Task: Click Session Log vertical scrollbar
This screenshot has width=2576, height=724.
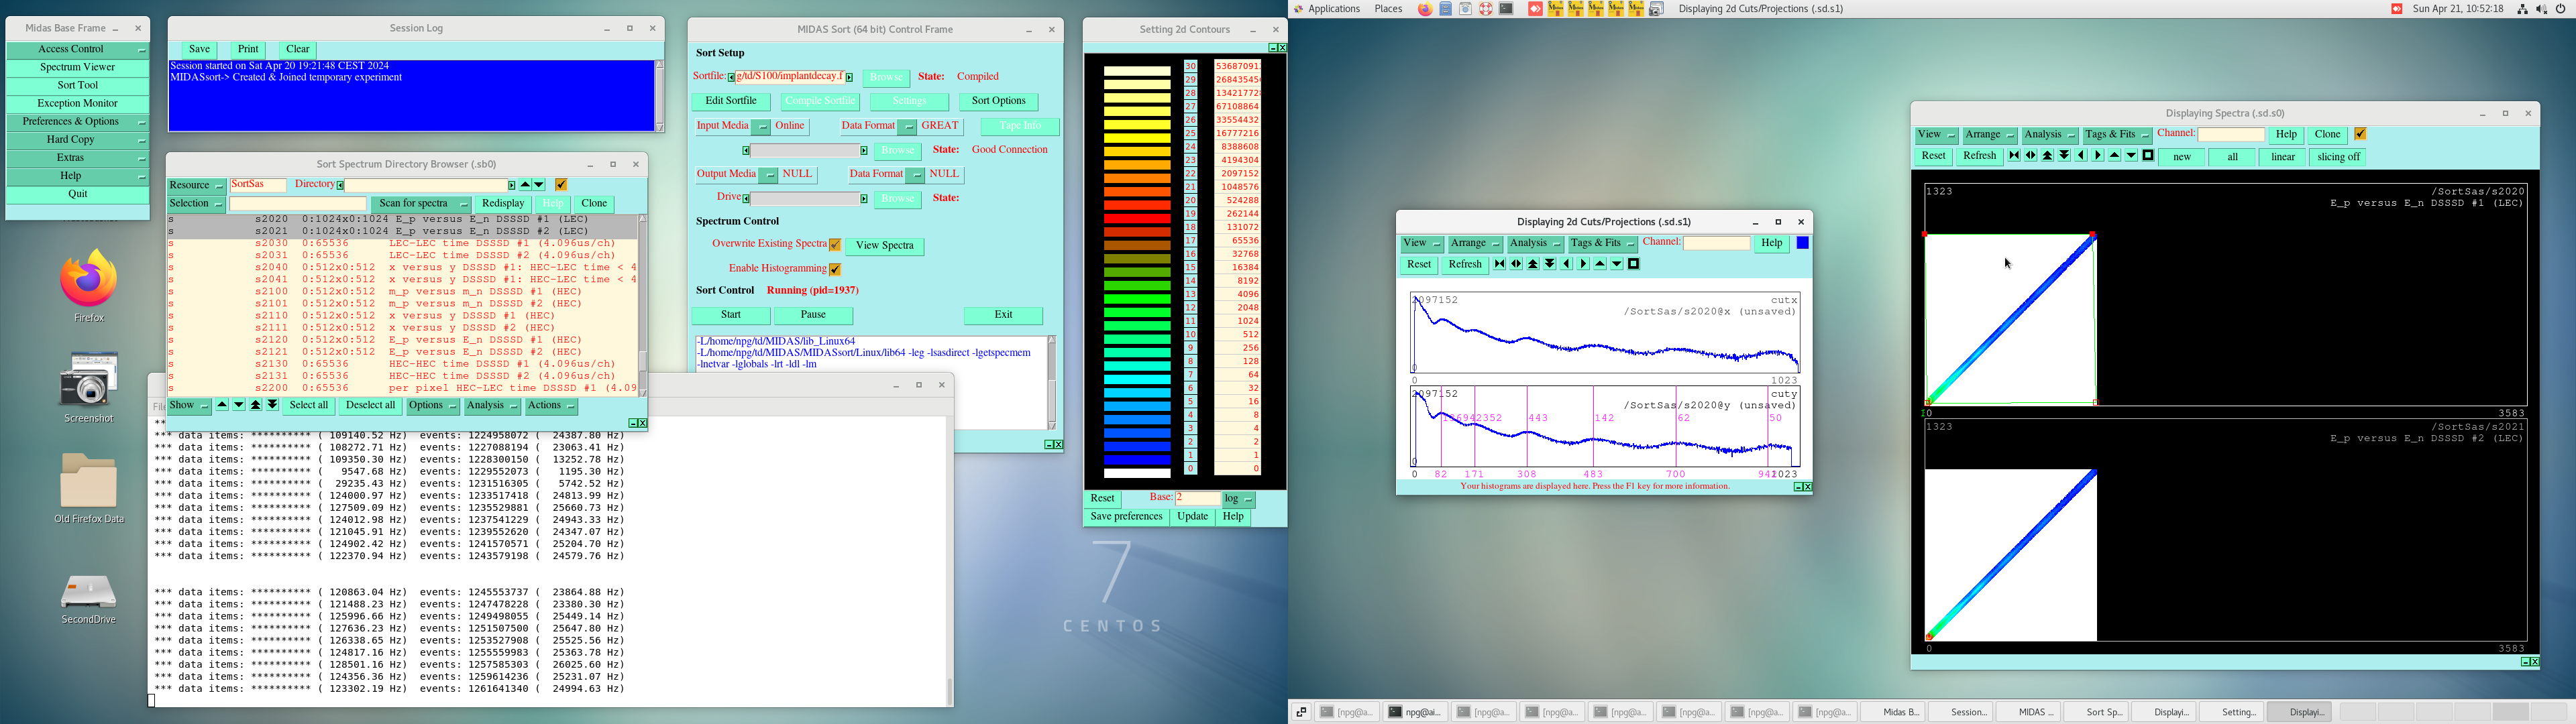Action: (x=659, y=96)
